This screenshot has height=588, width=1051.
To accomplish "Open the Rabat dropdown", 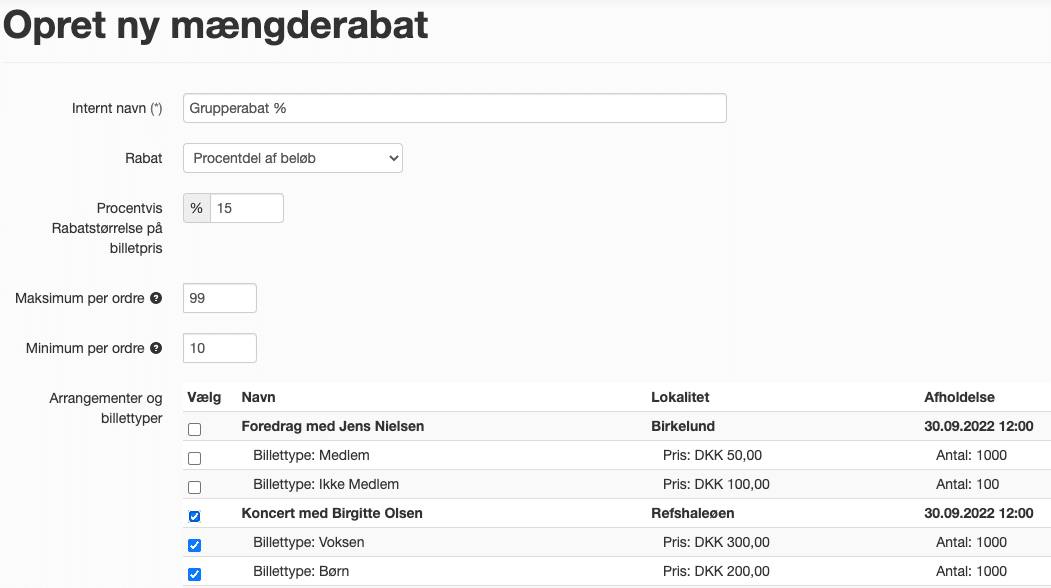I will [293, 158].
